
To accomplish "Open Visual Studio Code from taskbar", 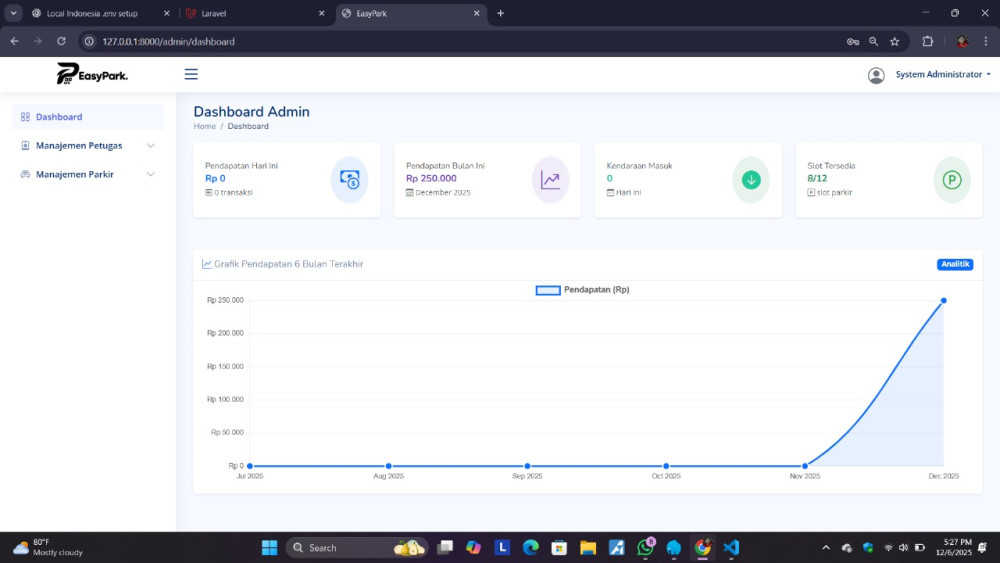I will (x=731, y=547).
